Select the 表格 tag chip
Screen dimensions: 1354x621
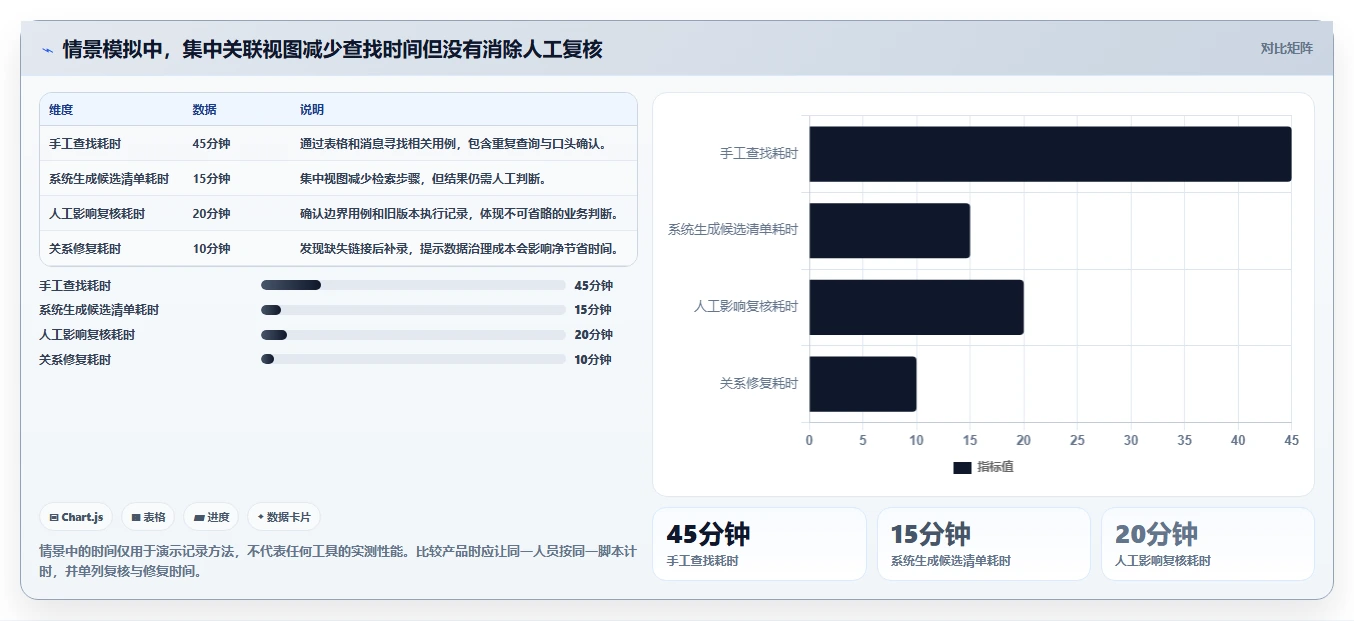[x=148, y=517]
